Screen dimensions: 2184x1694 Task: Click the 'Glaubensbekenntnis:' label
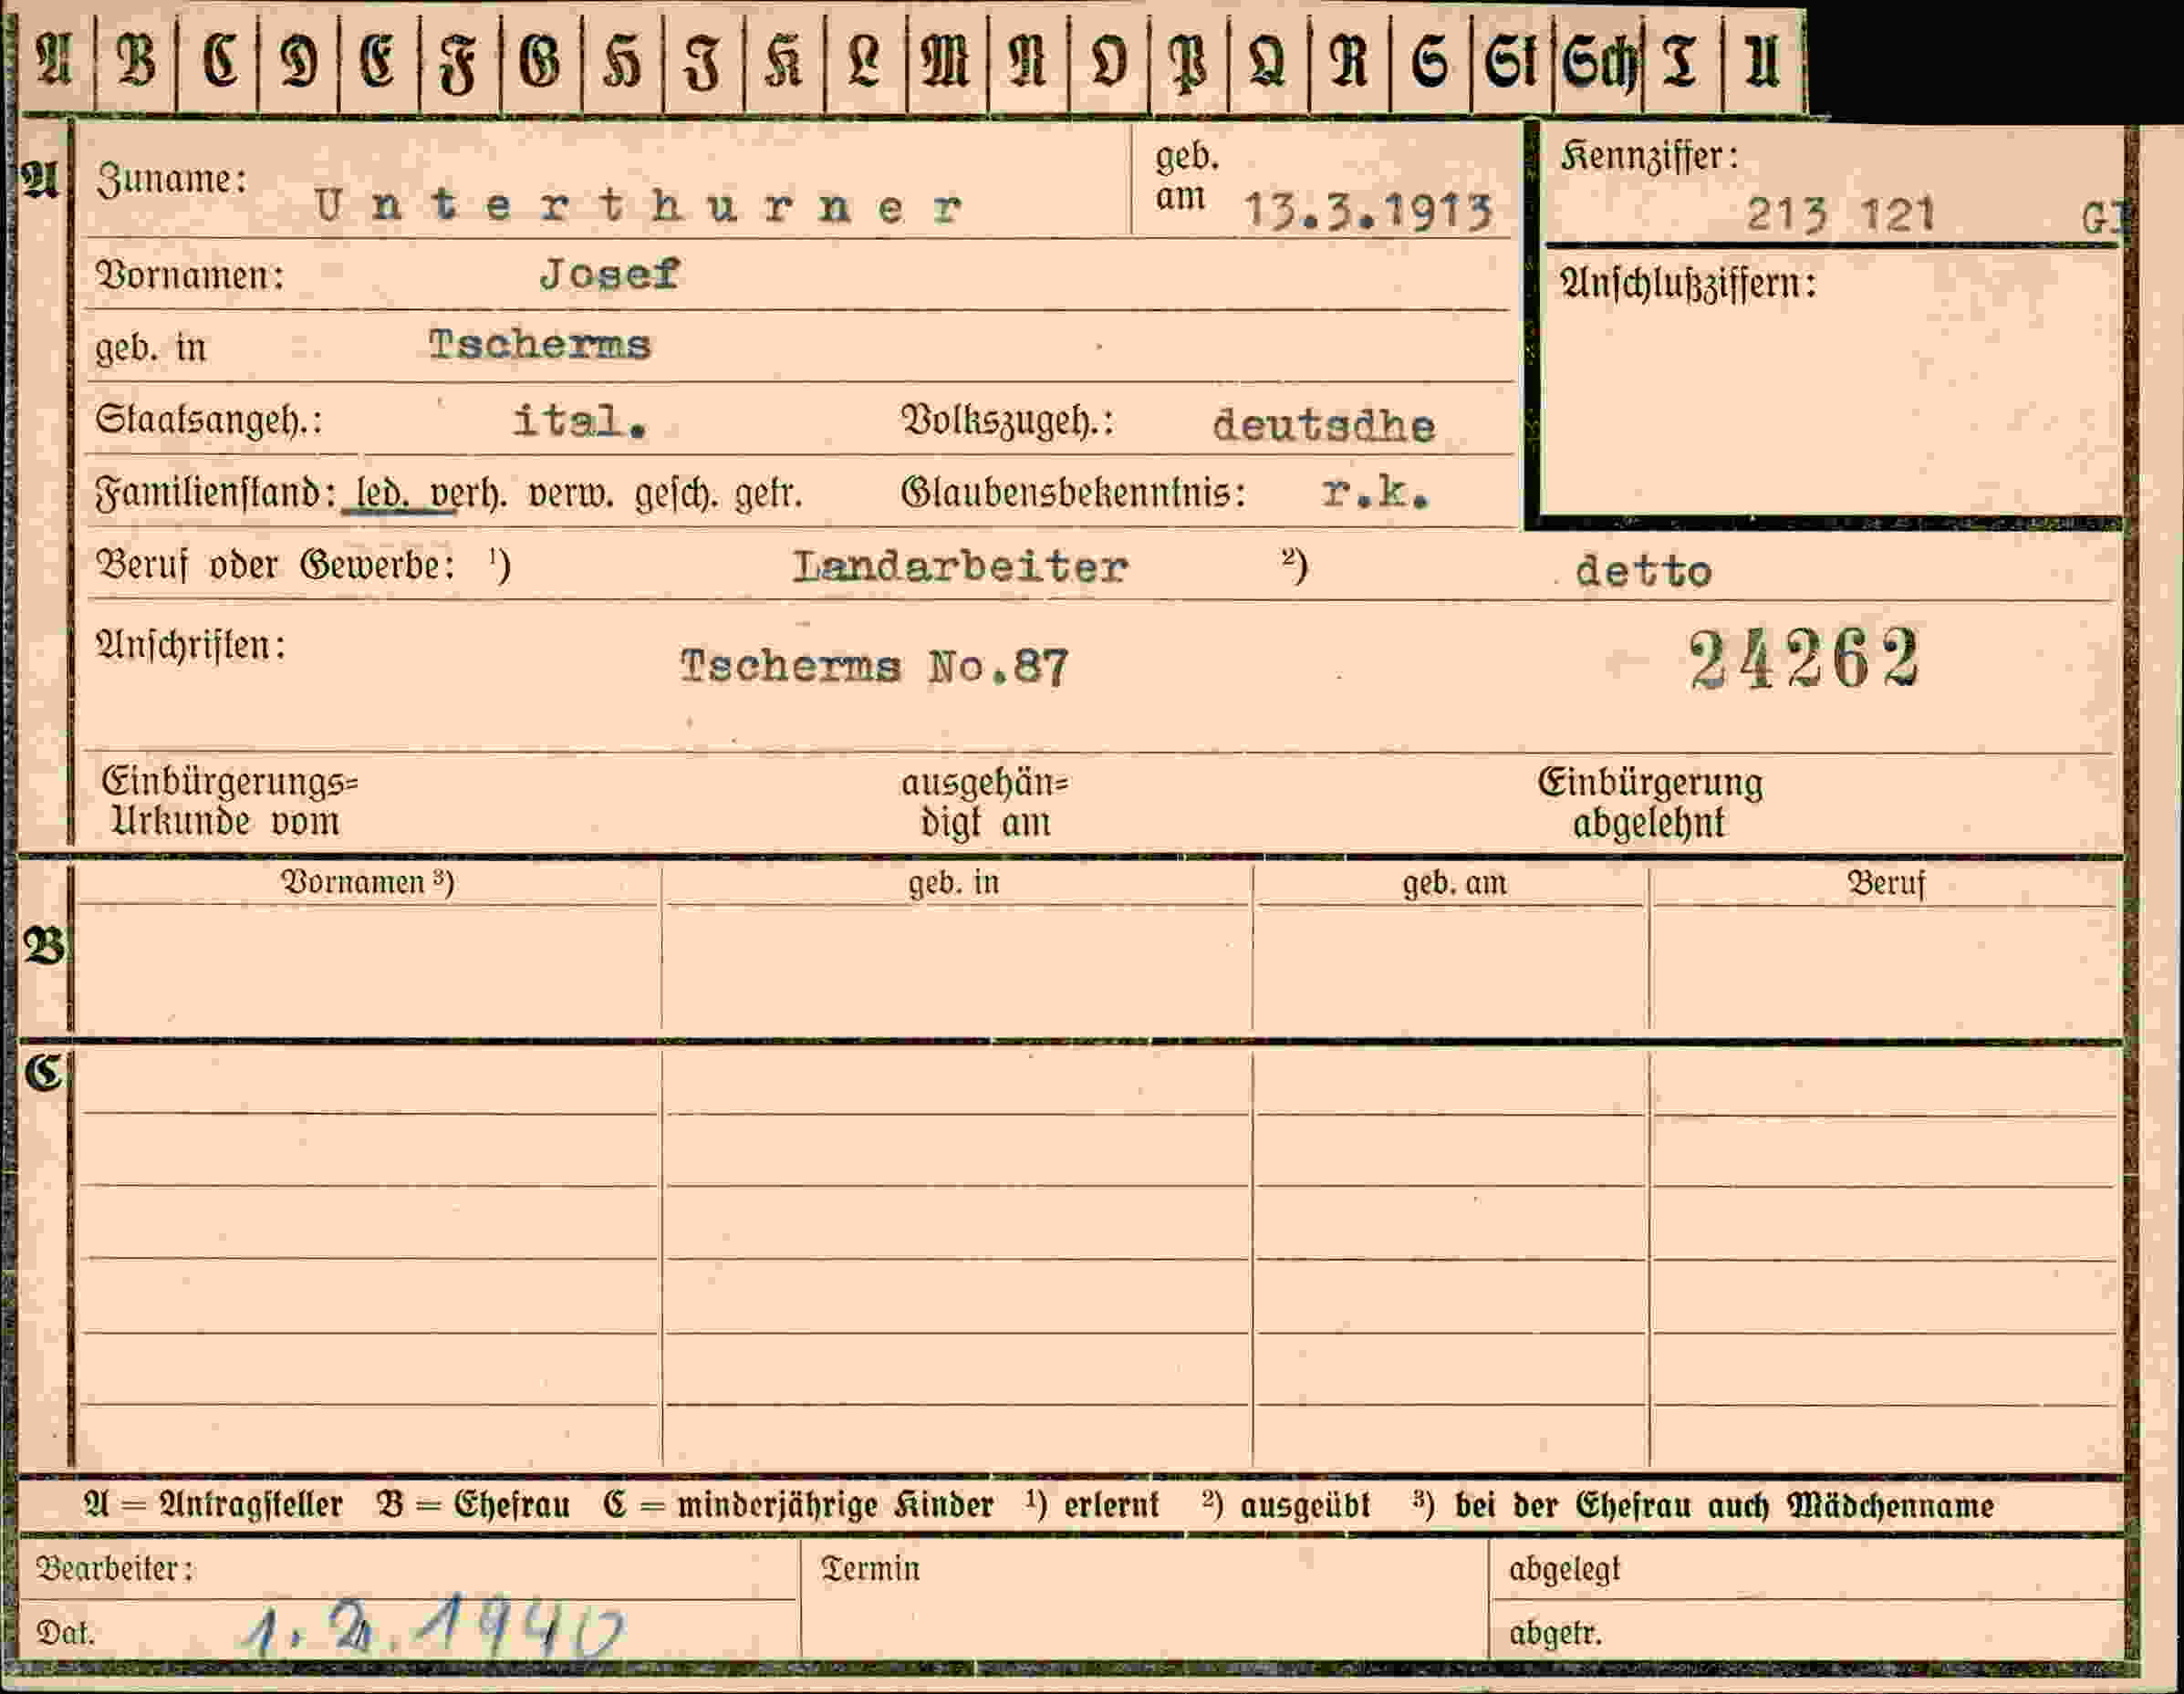[x=1073, y=493]
